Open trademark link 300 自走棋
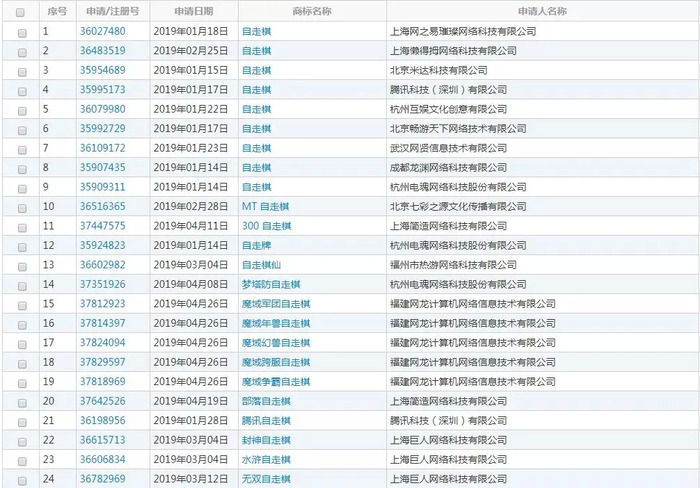The image size is (700, 488). pyautogui.click(x=267, y=226)
